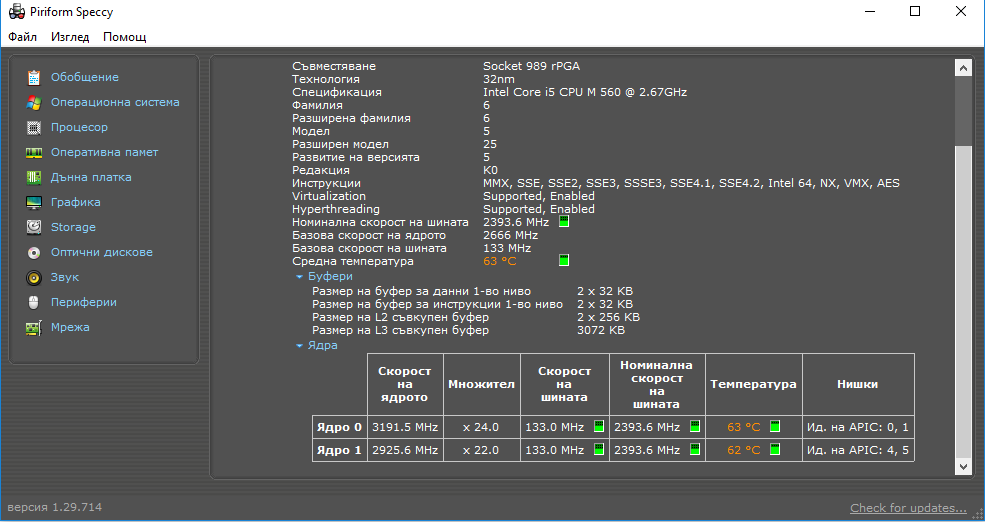
Task: Click Ядро 1 temperature graph icon
Action: [x=775, y=450]
